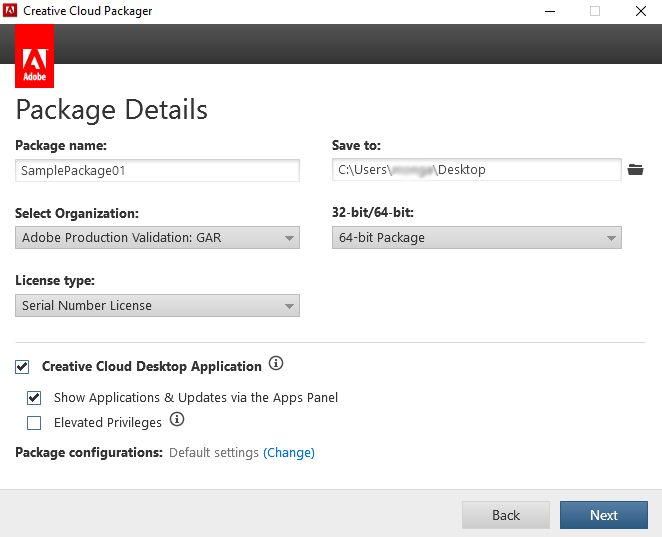Click the Adobe logo in the header
Screen dimensions: 662x537
point(34,56)
